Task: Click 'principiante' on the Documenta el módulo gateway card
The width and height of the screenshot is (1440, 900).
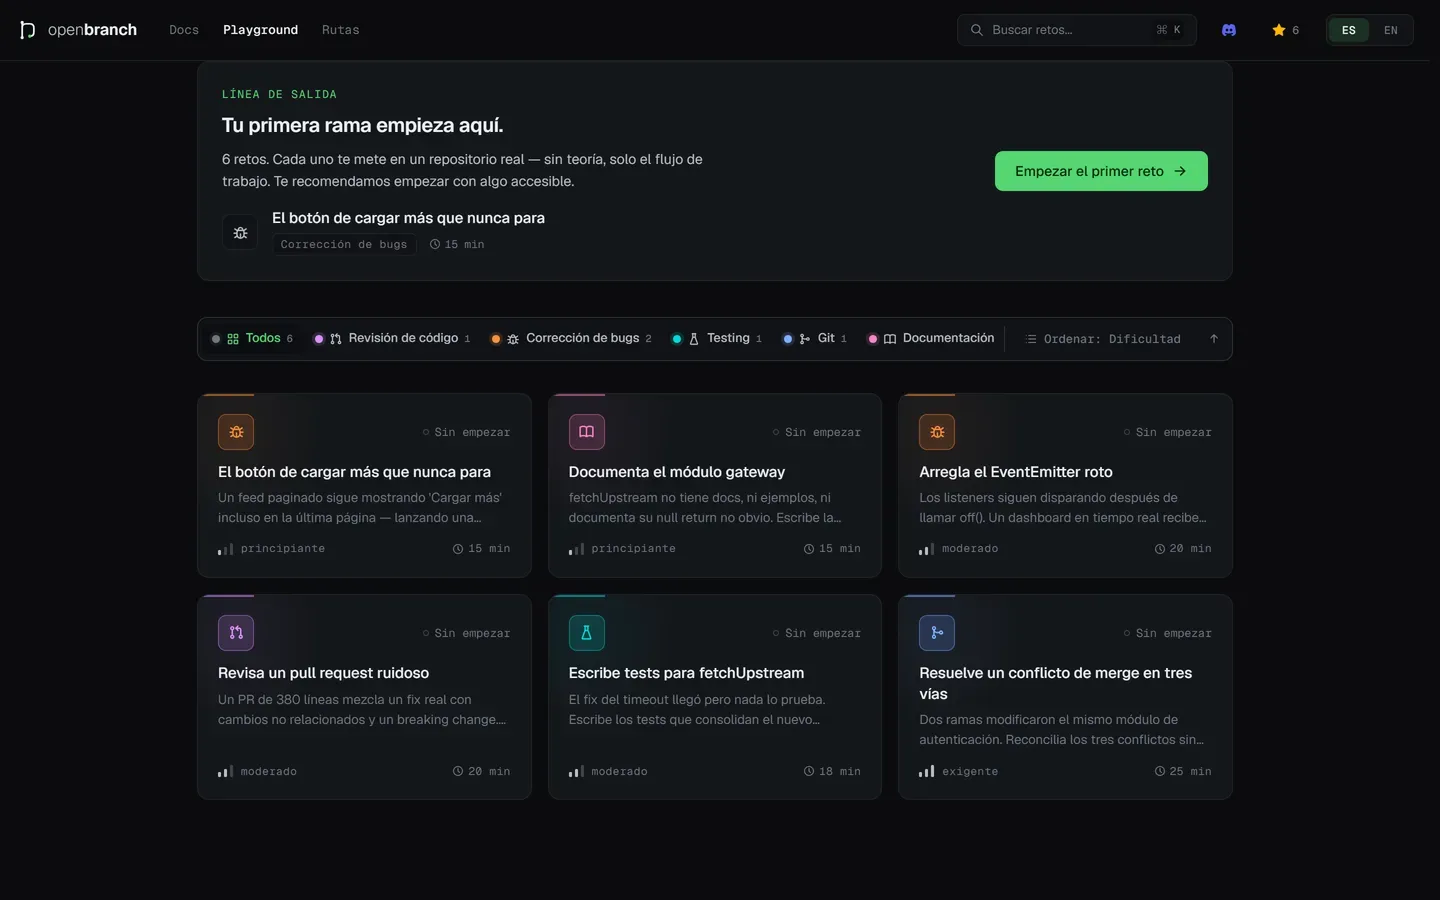Action: pyautogui.click(x=633, y=548)
